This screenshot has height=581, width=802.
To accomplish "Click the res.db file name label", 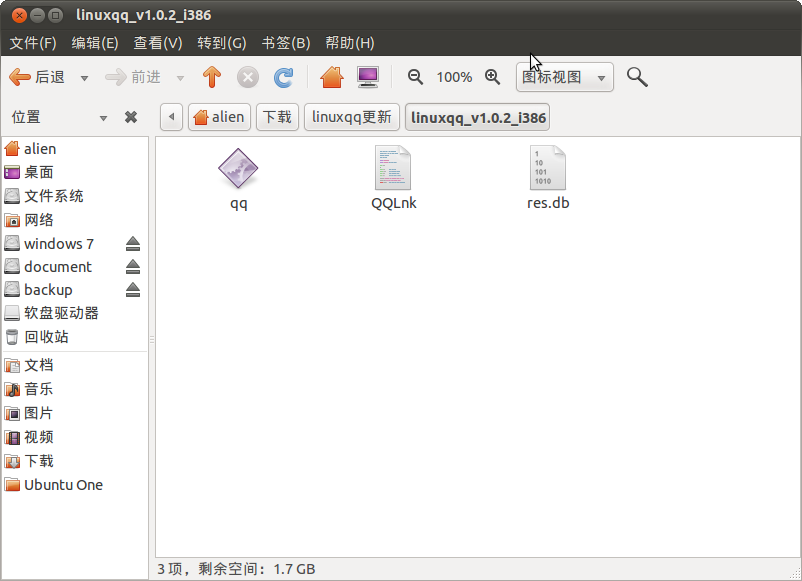I will (x=548, y=203).
